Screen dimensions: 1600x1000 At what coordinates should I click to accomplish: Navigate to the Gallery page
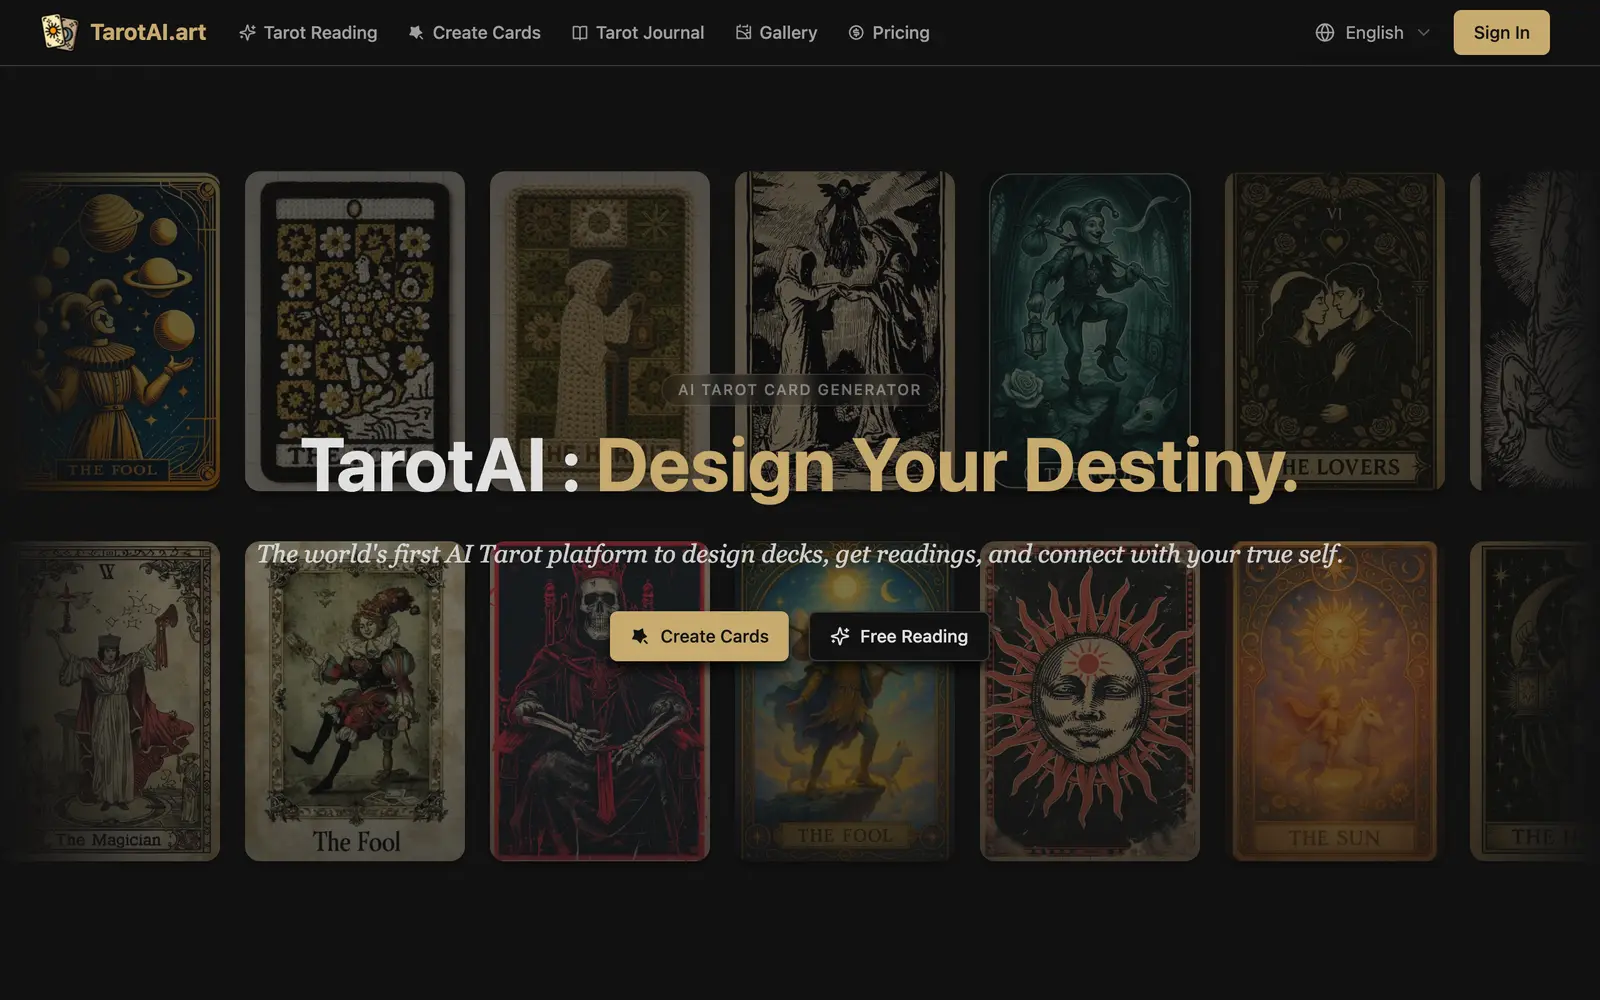(x=776, y=33)
